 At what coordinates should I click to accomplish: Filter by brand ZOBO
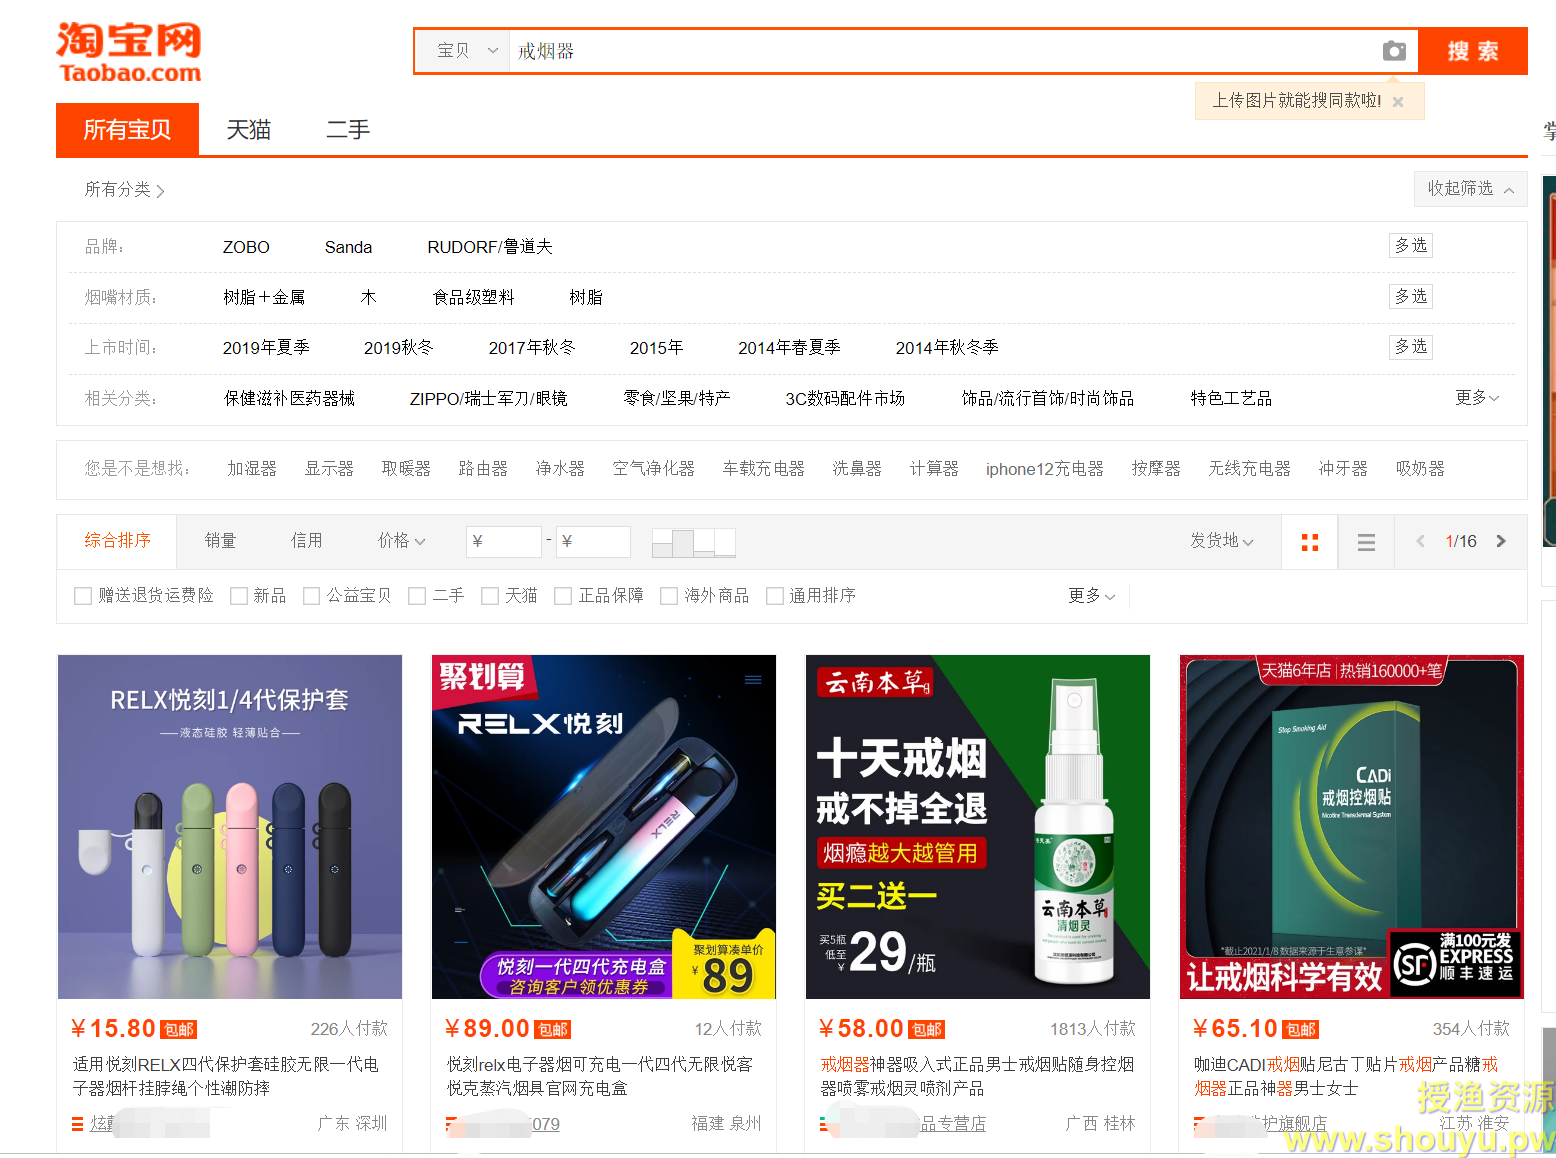[x=246, y=247]
